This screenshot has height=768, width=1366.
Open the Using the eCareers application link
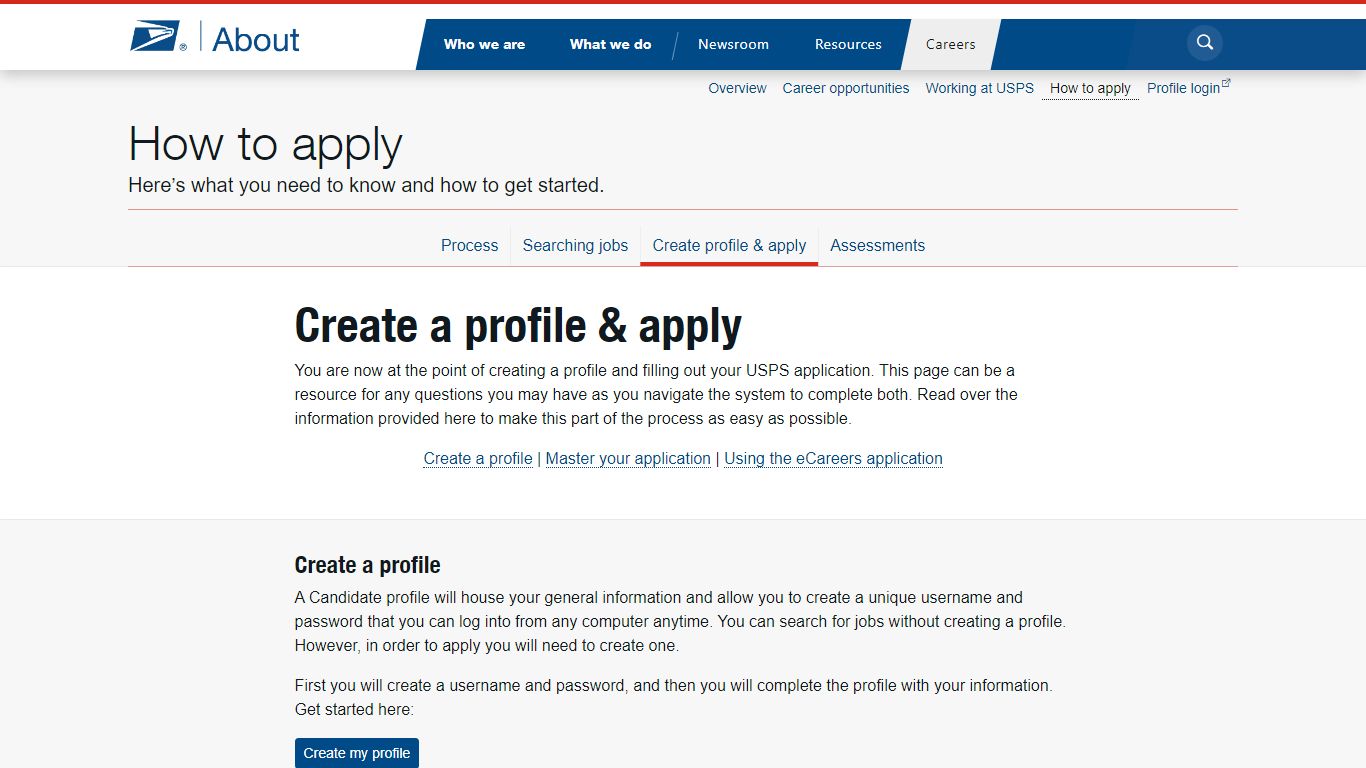click(833, 458)
